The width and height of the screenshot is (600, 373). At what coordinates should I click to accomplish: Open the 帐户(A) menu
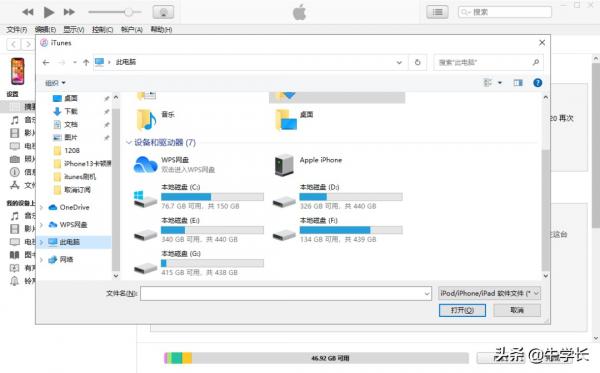[x=132, y=29]
